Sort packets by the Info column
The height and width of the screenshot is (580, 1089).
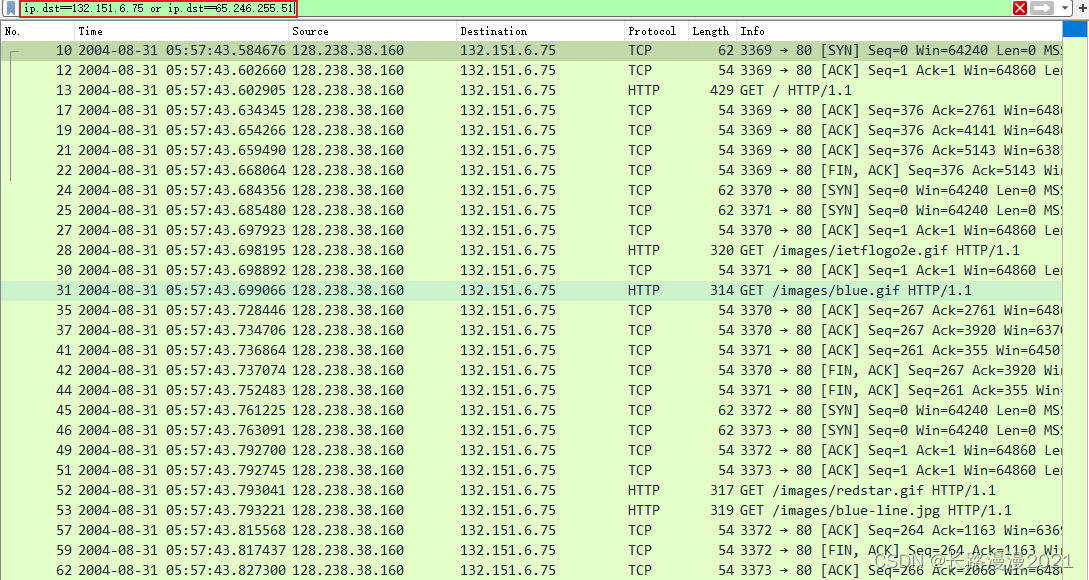(x=899, y=31)
